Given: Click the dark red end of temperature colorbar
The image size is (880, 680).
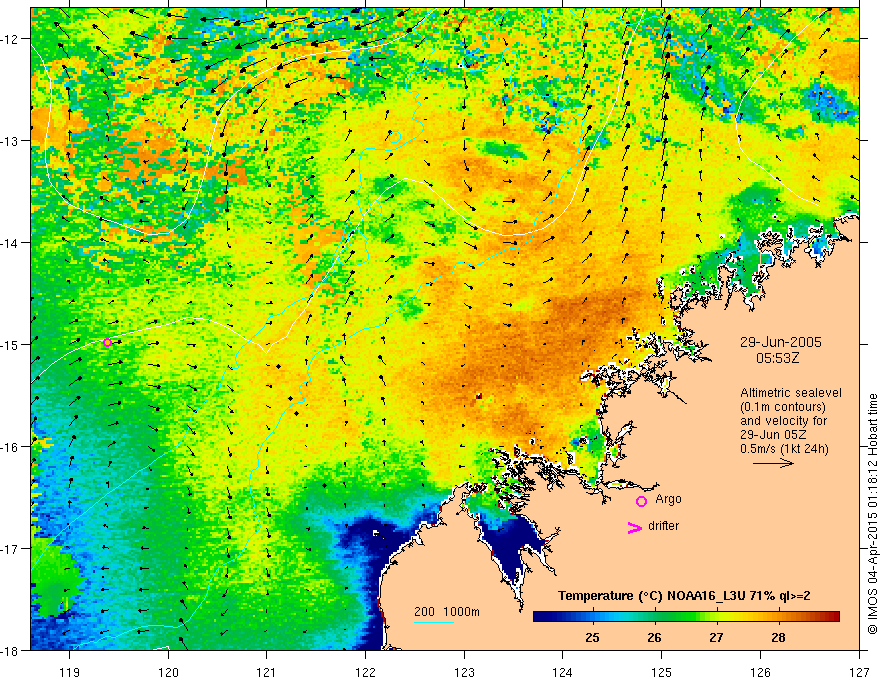Looking at the screenshot, I should point(833,617).
